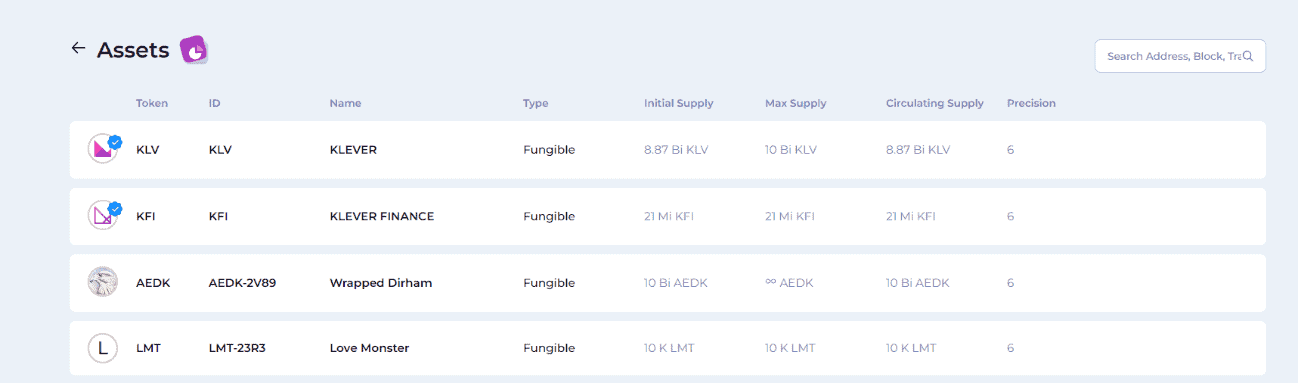Screen dimensions: 1298x383
Task: Click the KLV token logo
Action: [x=103, y=150]
